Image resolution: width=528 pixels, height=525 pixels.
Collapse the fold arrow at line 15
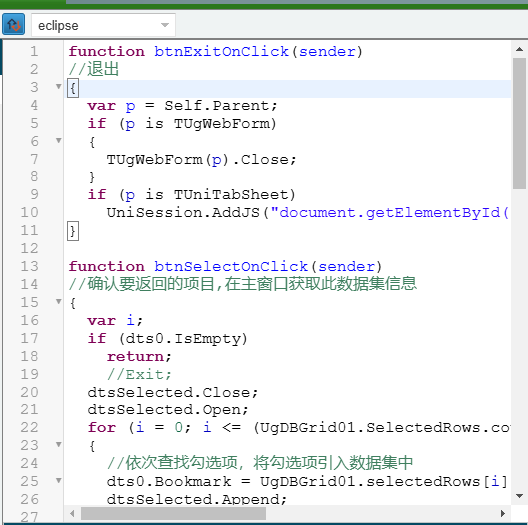(x=59, y=301)
